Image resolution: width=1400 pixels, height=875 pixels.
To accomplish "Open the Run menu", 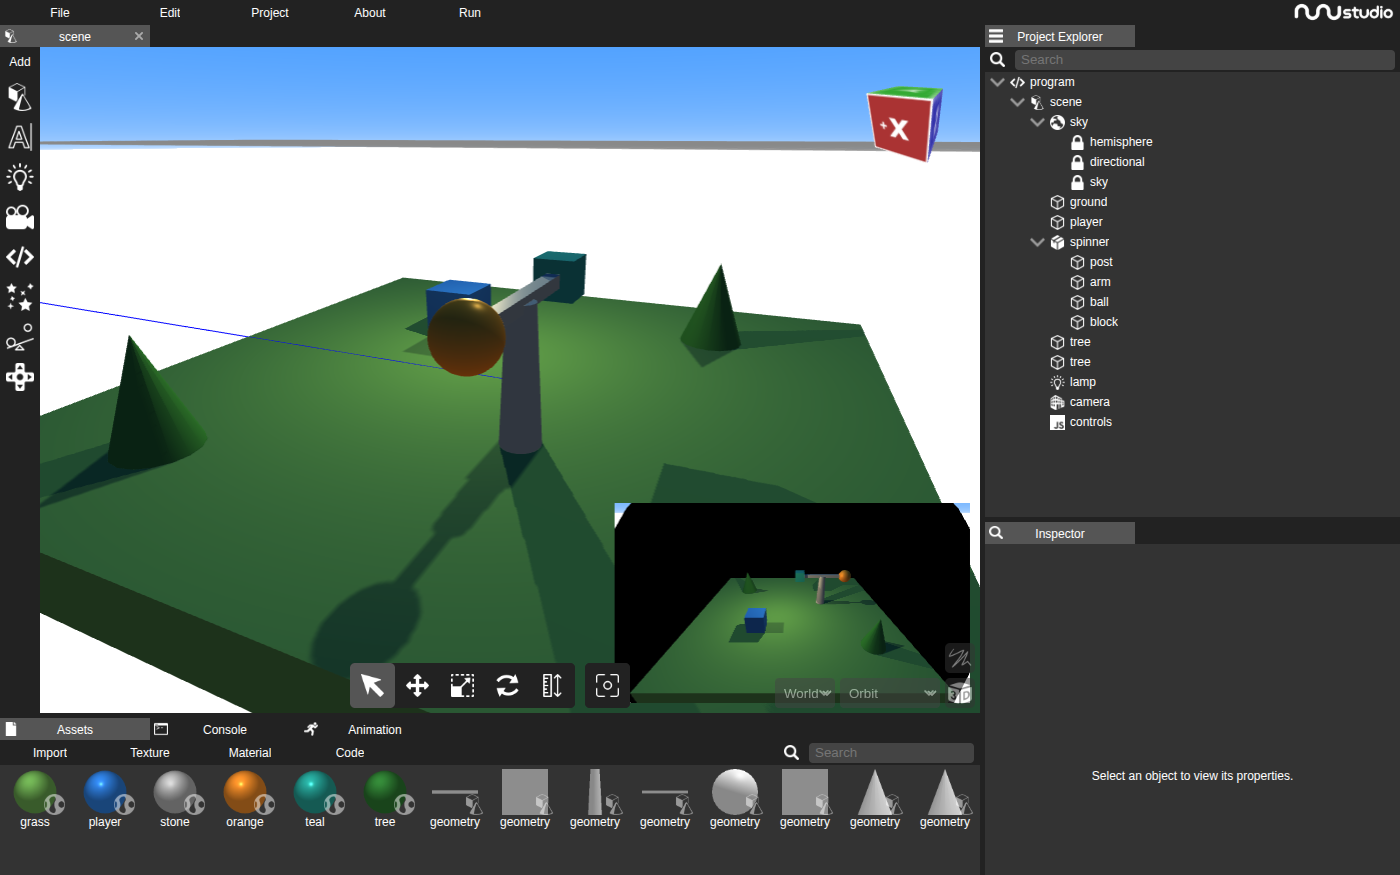I will point(470,13).
